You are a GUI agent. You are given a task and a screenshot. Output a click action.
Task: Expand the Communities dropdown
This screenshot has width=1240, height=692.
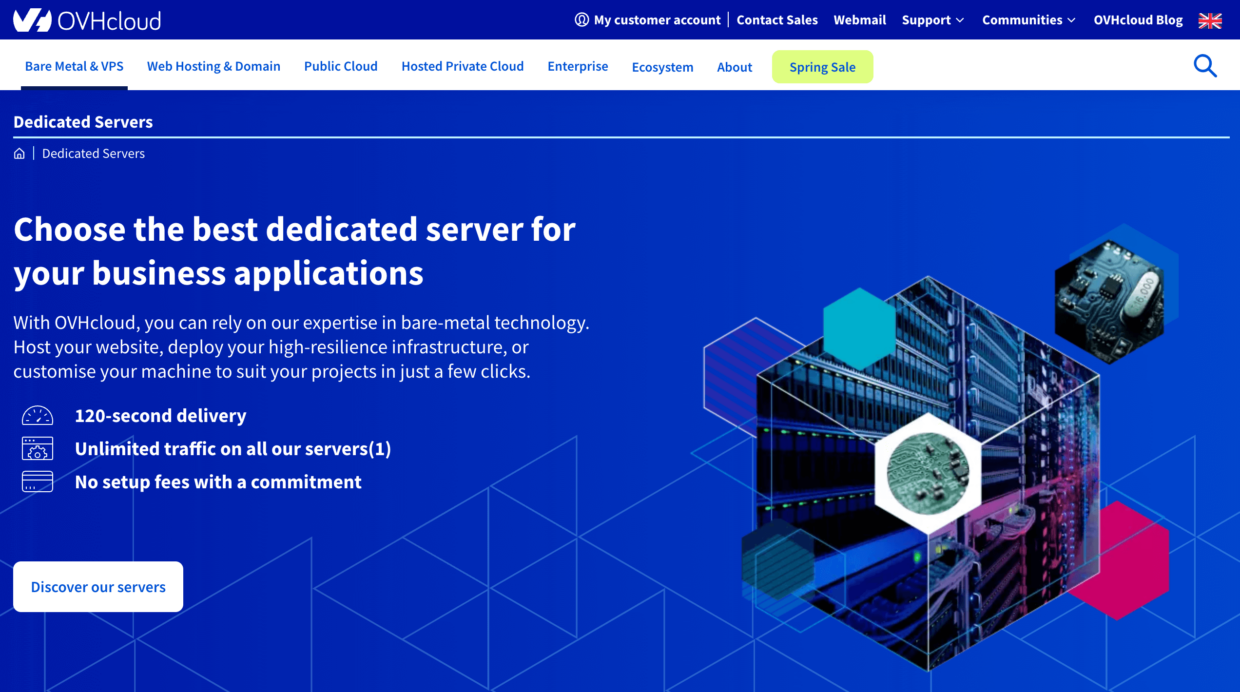coord(1028,20)
